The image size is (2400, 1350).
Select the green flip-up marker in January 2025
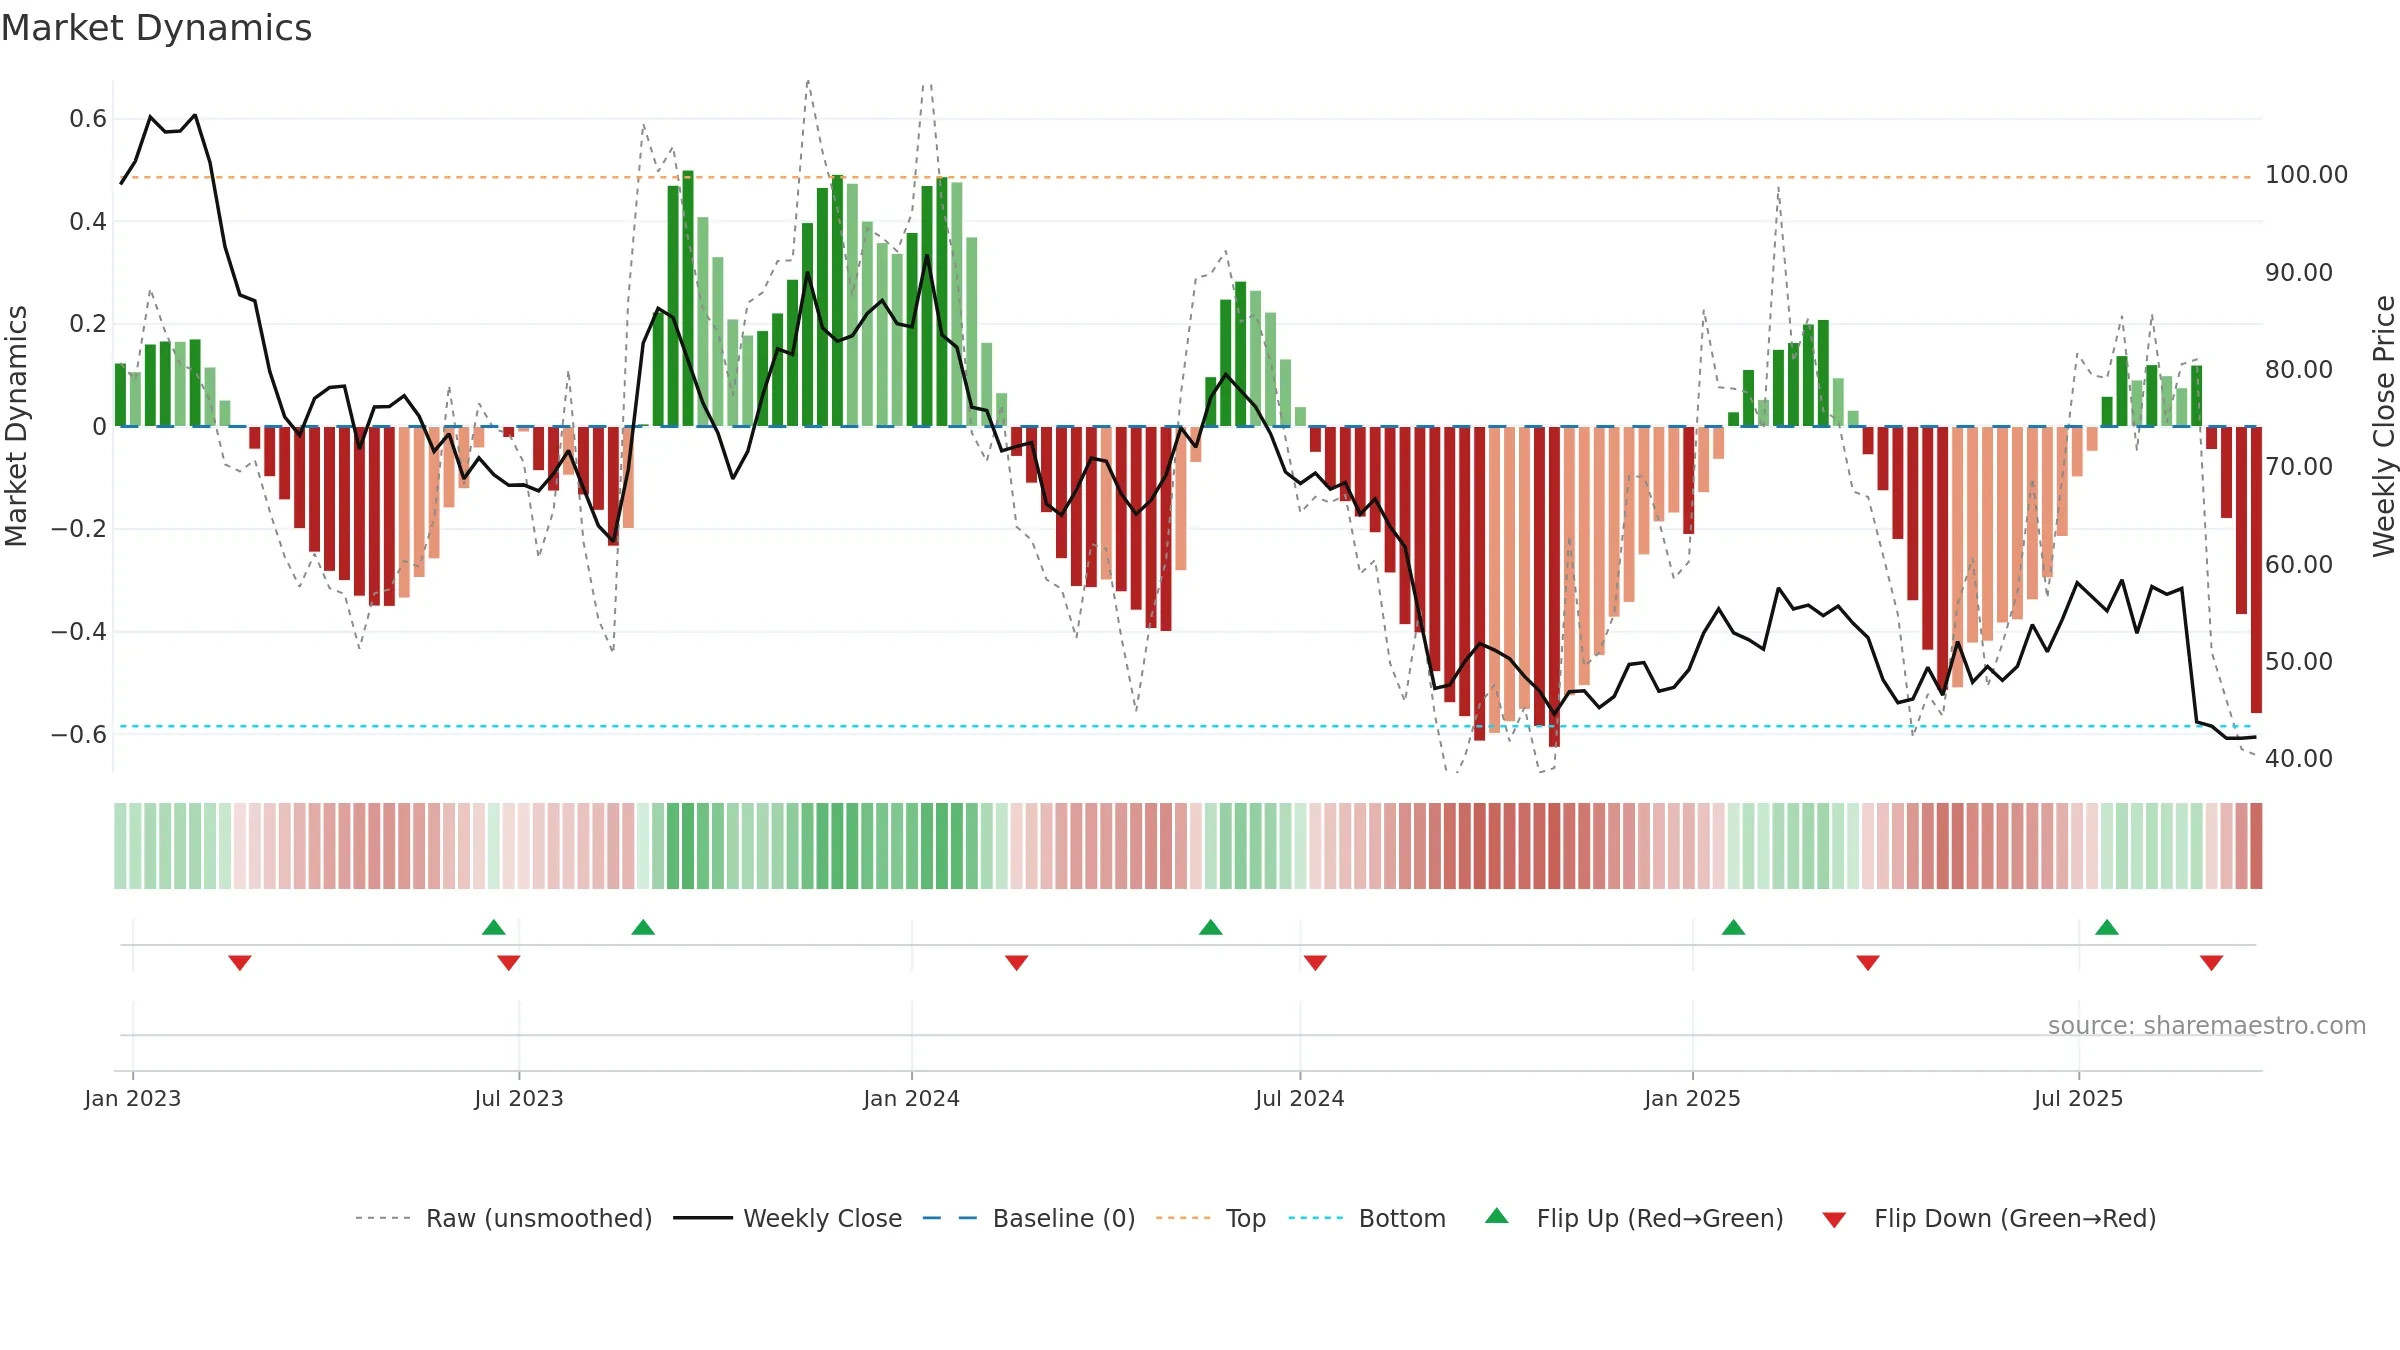(1734, 927)
